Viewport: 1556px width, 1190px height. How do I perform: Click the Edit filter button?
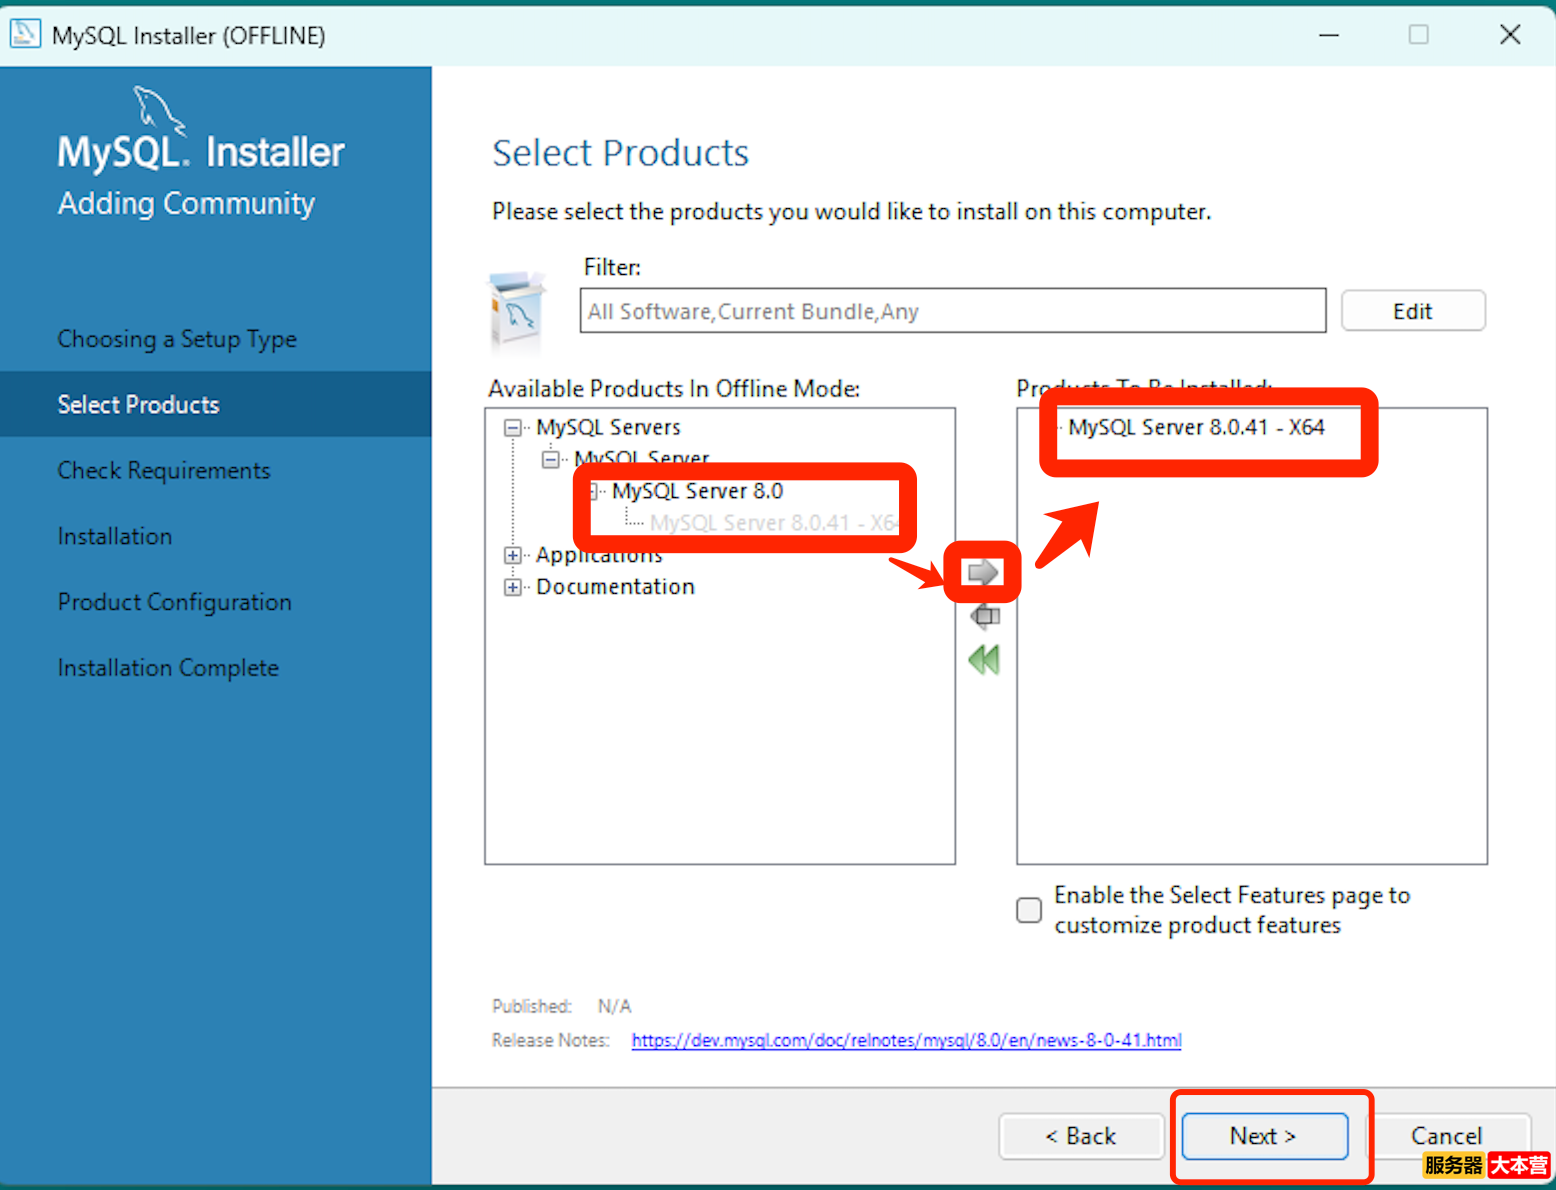click(1413, 311)
